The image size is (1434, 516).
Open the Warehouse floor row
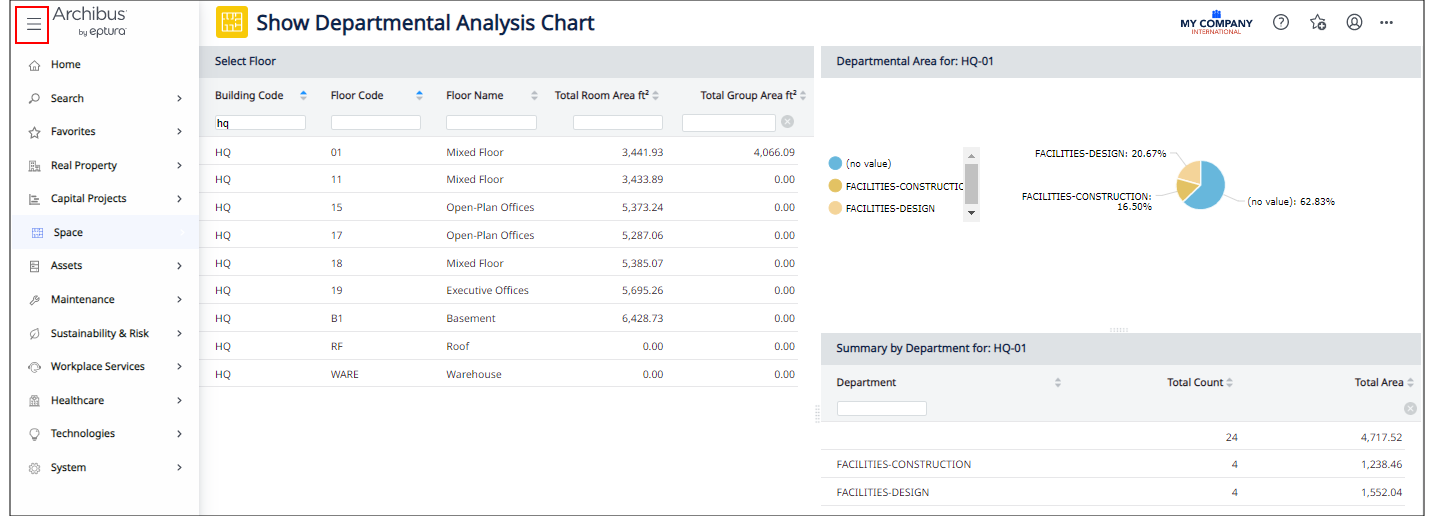point(474,374)
